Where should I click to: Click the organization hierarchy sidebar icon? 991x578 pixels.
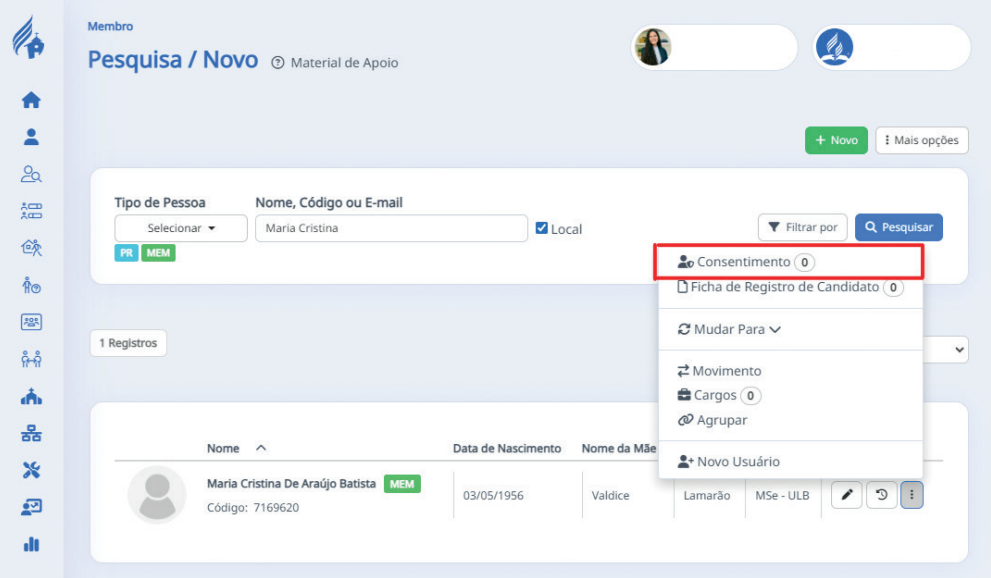click(x=31, y=433)
